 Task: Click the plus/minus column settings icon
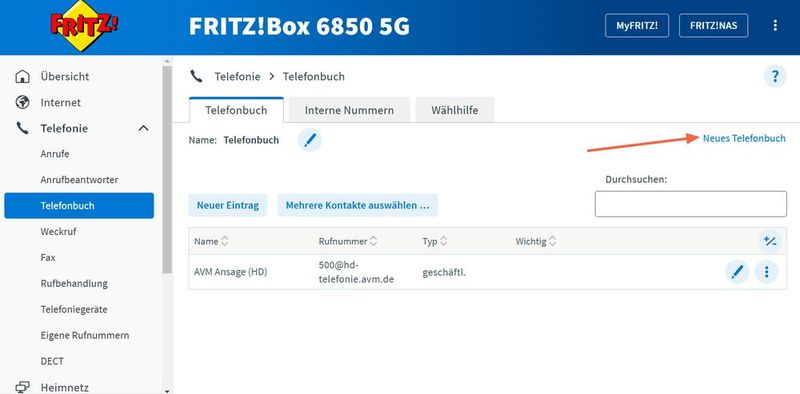click(x=769, y=241)
